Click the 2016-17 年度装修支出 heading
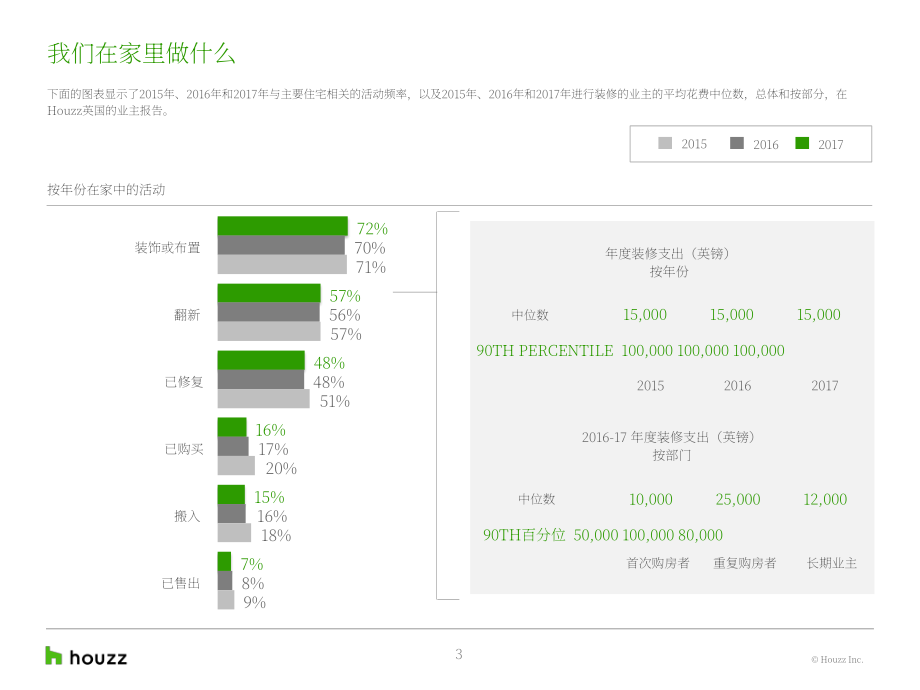The height and width of the screenshot is (690, 920). [669, 437]
